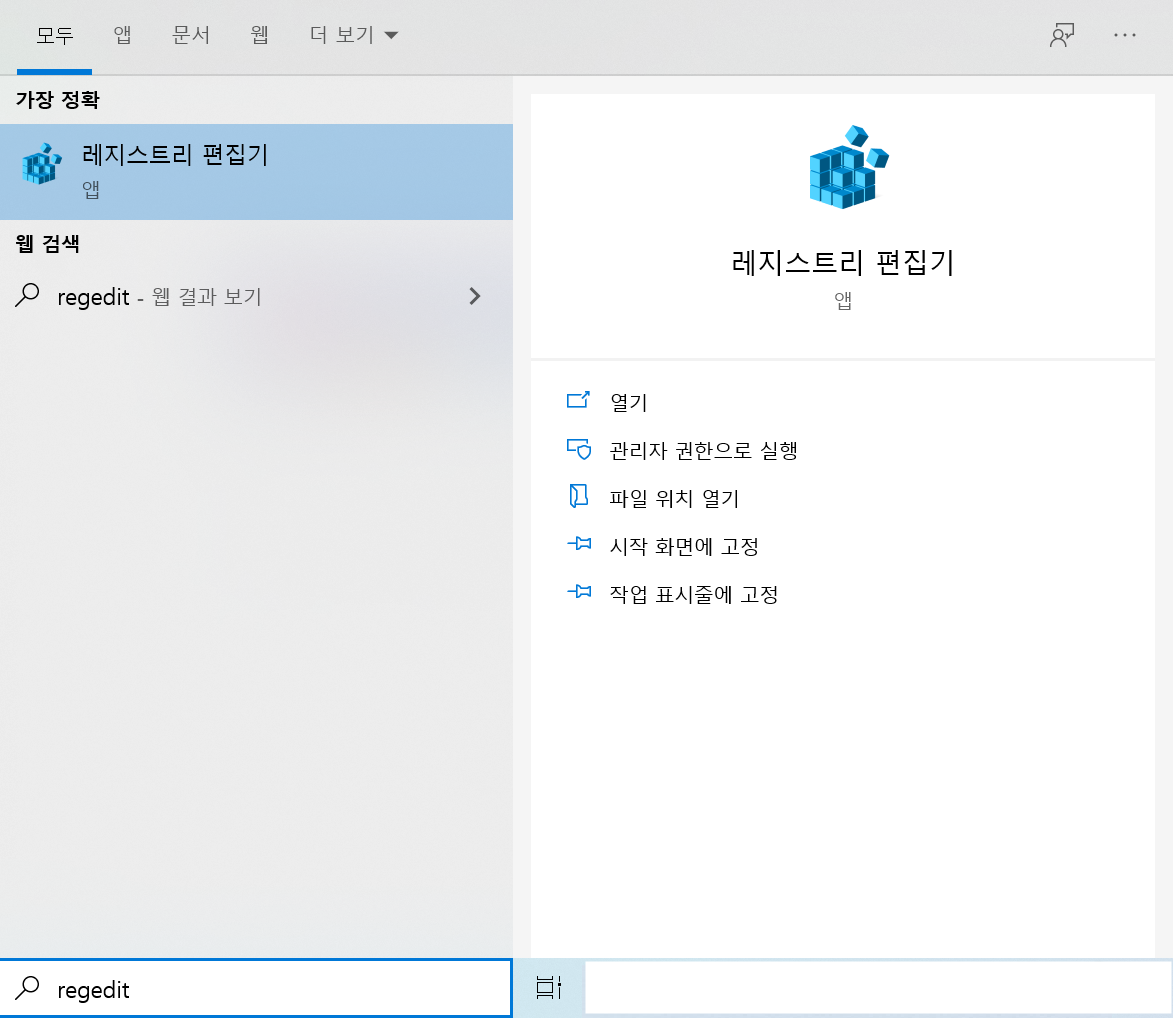The image size is (1173, 1018).
Task: Click the search magnifier icon in search box
Action: click(x=27, y=988)
